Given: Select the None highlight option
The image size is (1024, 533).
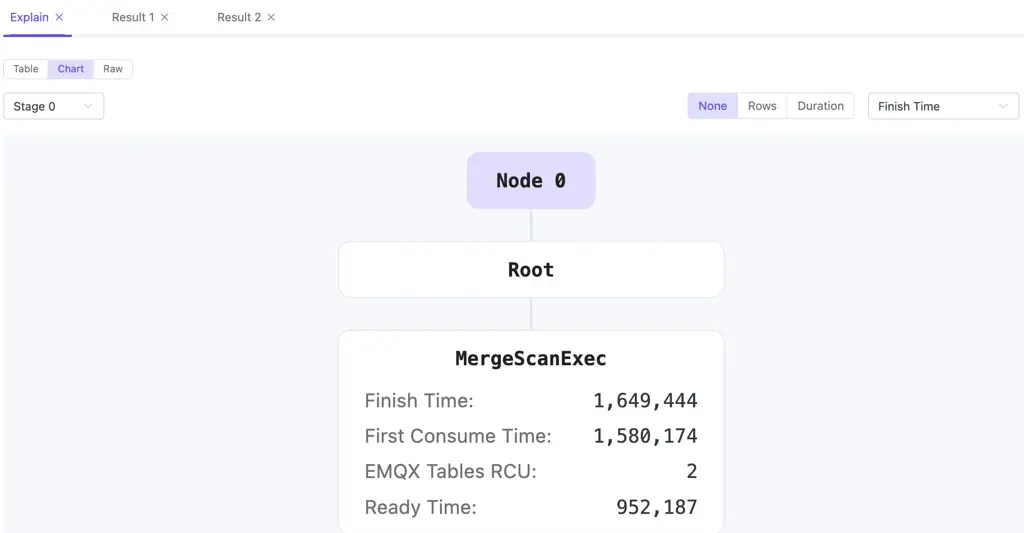Looking at the screenshot, I should [x=712, y=106].
